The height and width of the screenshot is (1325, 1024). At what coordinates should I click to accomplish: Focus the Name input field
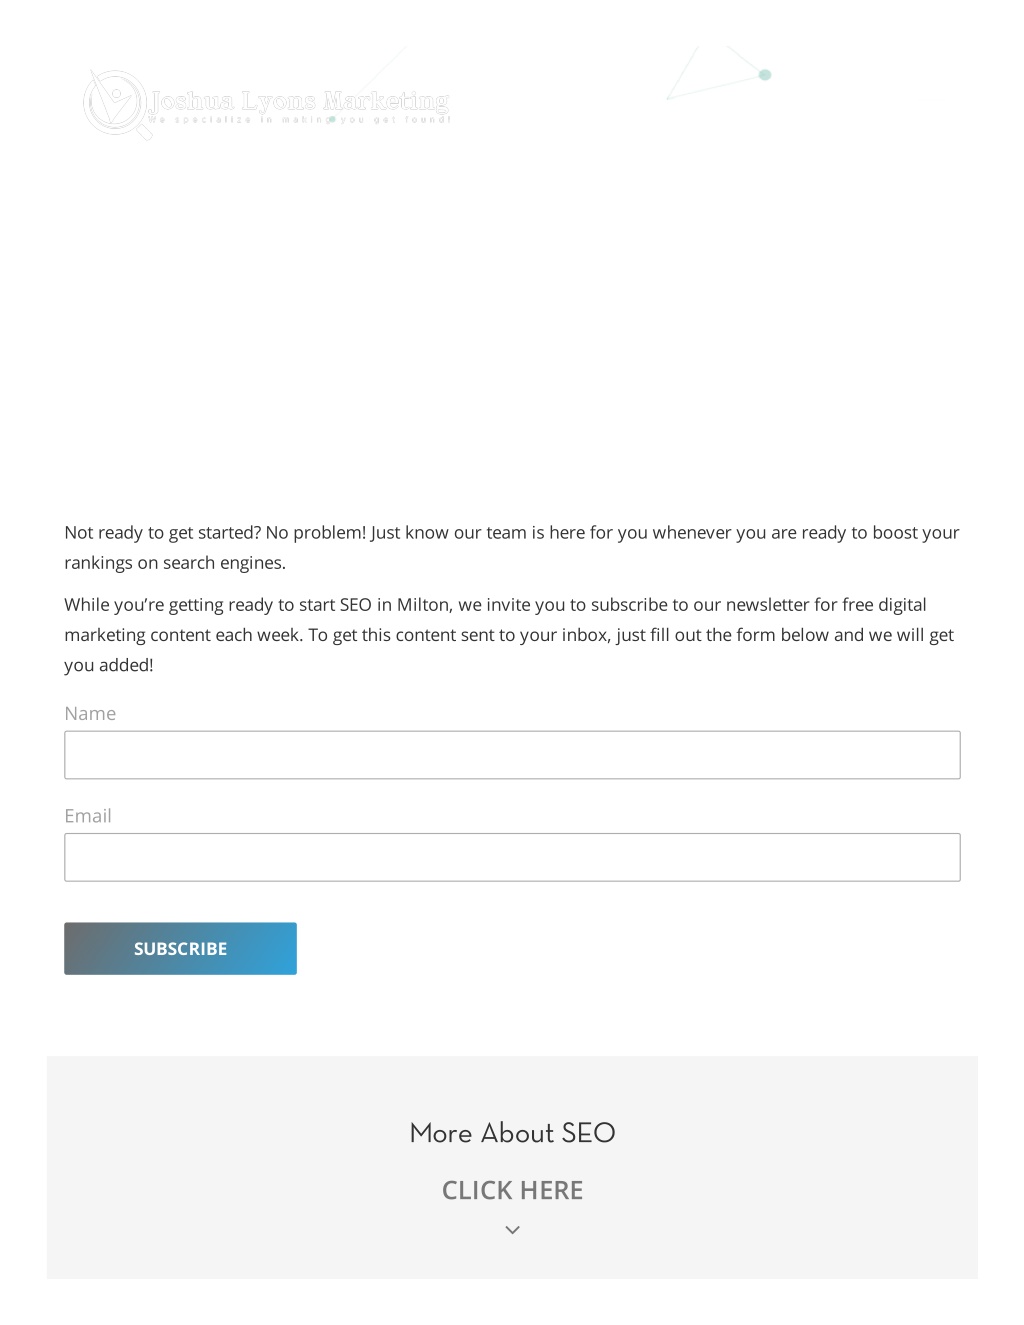pos(512,755)
